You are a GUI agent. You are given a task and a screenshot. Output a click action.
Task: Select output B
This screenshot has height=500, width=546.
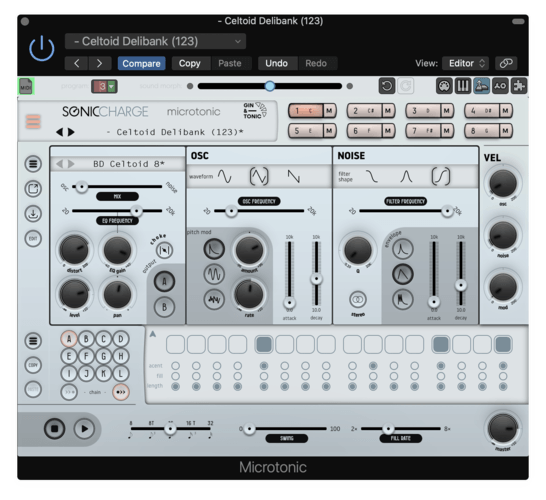164,307
